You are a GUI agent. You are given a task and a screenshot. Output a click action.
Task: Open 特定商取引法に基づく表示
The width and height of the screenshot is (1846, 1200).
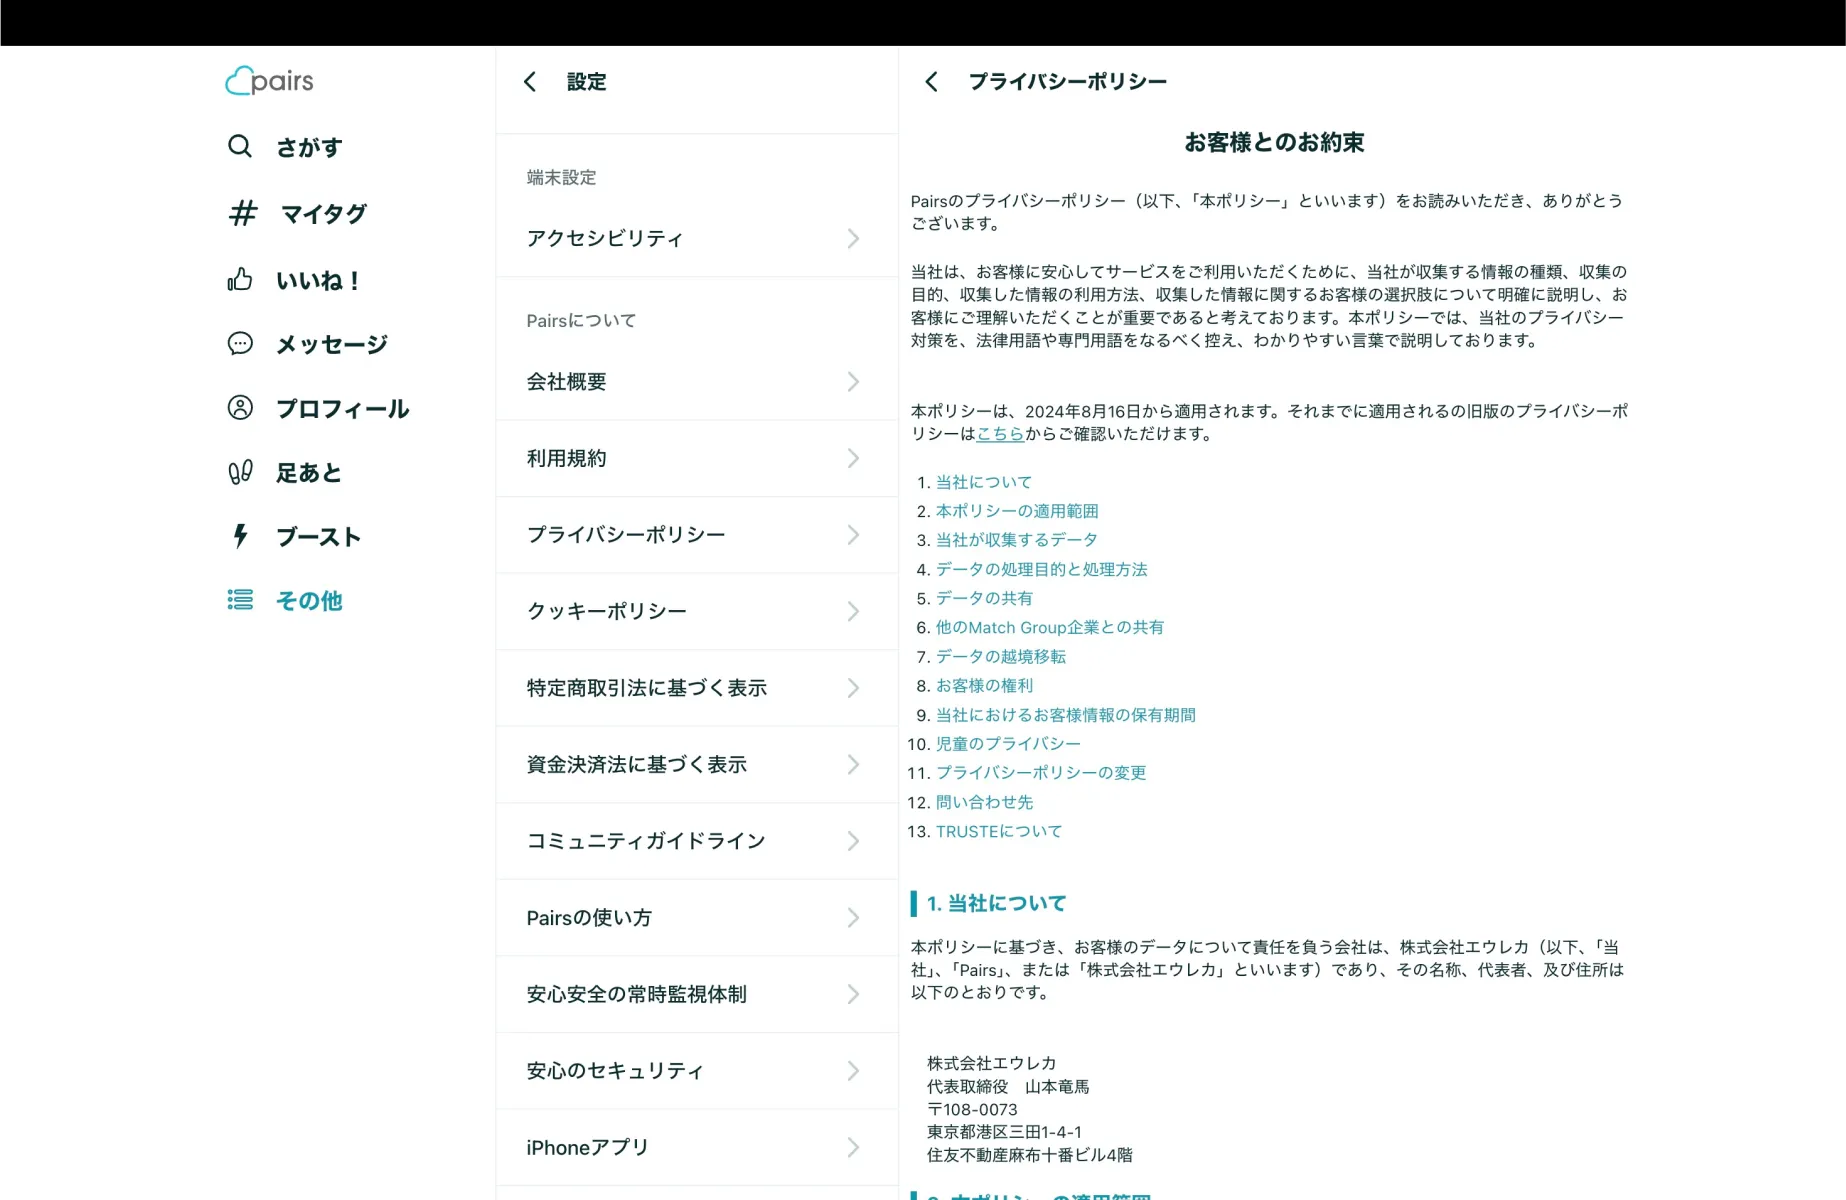(x=697, y=688)
